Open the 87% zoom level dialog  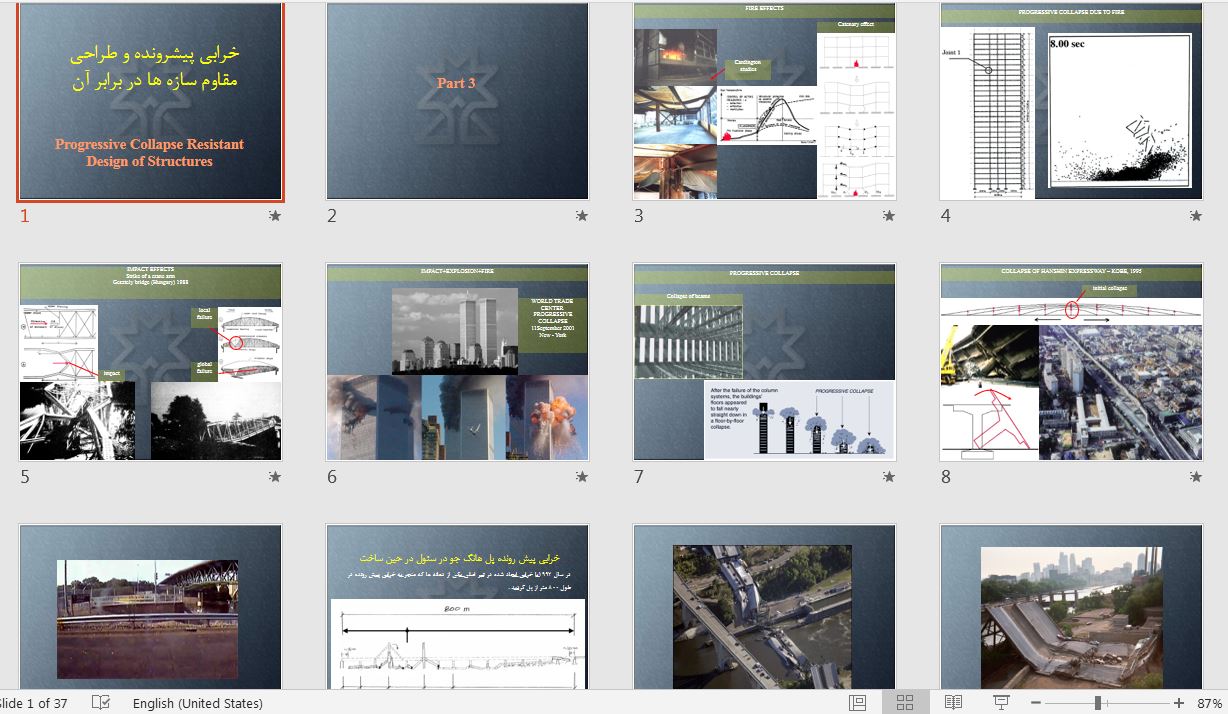(1209, 703)
